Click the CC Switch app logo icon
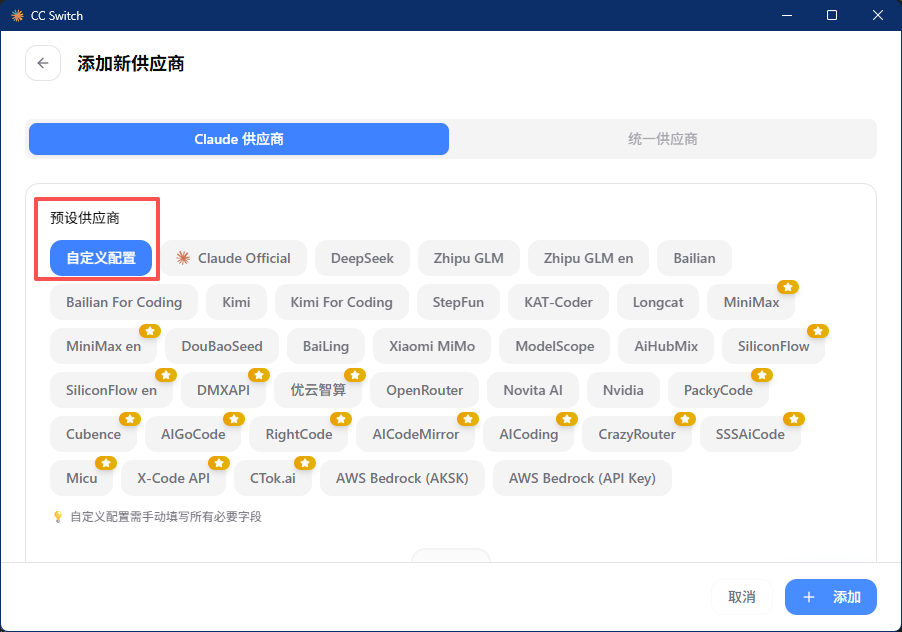The width and height of the screenshot is (902, 632). pyautogui.click(x=17, y=16)
